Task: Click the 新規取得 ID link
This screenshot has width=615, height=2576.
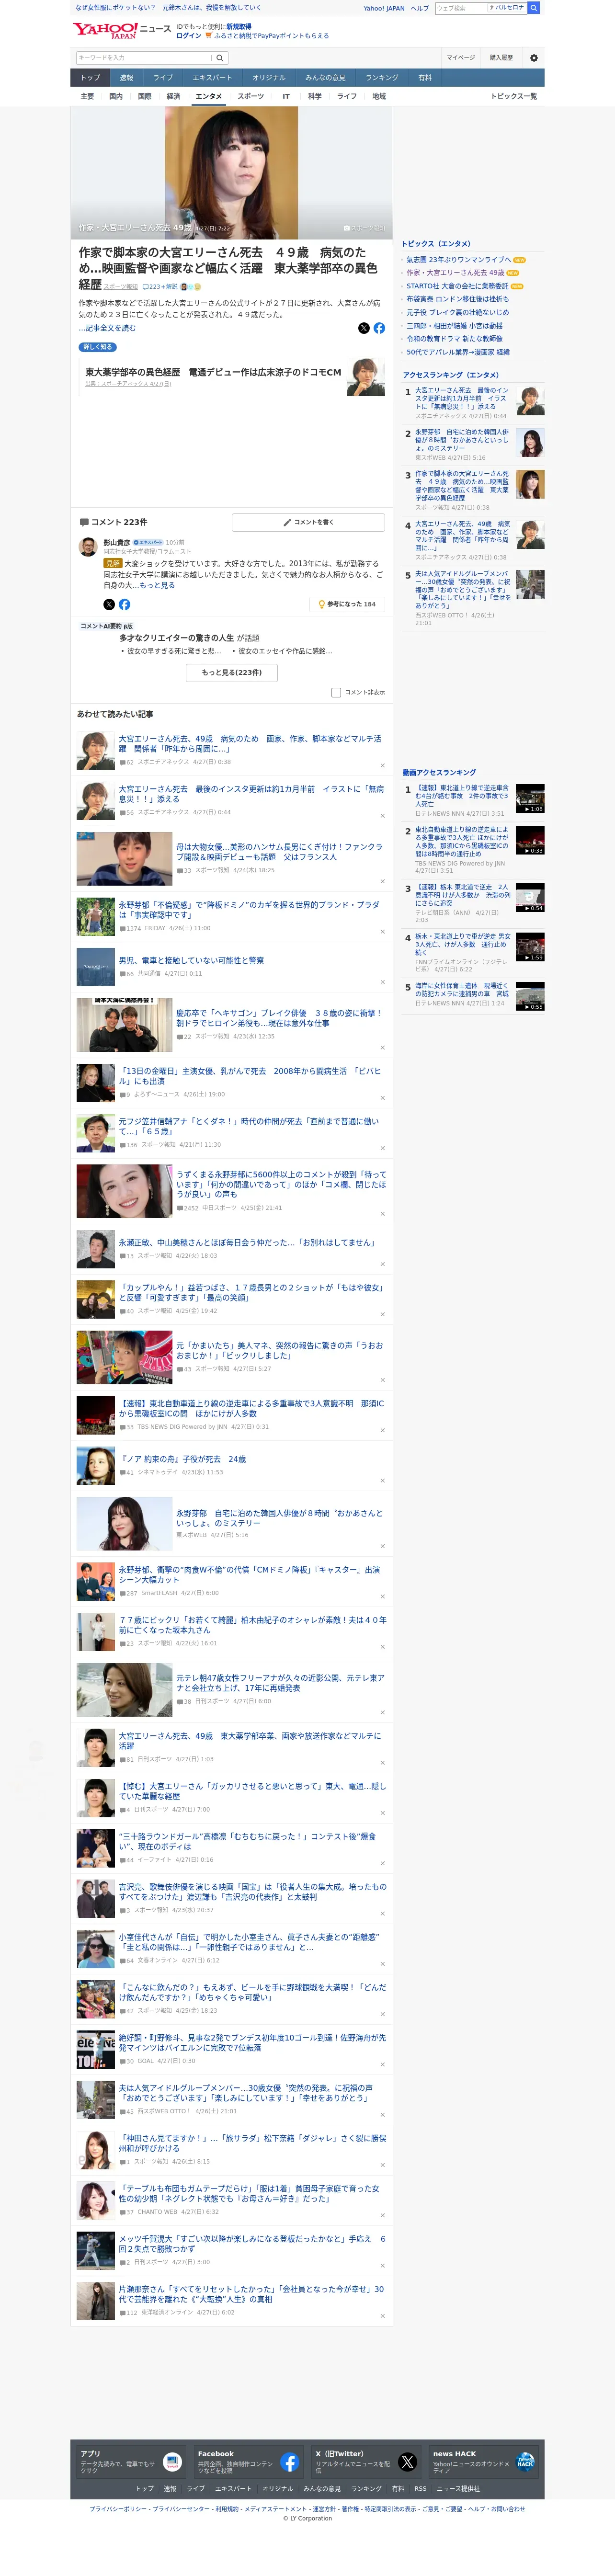Action: (239, 27)
